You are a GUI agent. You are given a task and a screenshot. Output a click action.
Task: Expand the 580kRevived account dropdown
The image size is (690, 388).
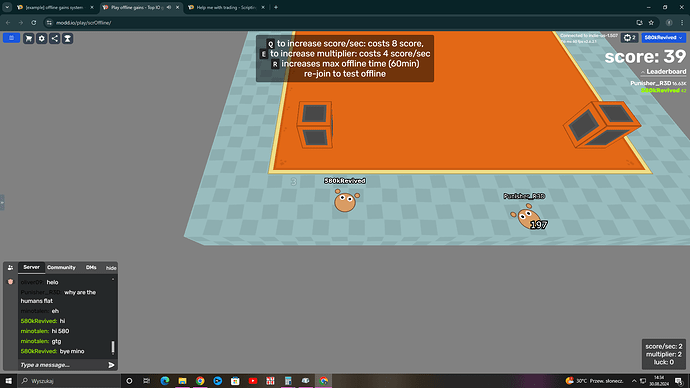pos(663,38)
